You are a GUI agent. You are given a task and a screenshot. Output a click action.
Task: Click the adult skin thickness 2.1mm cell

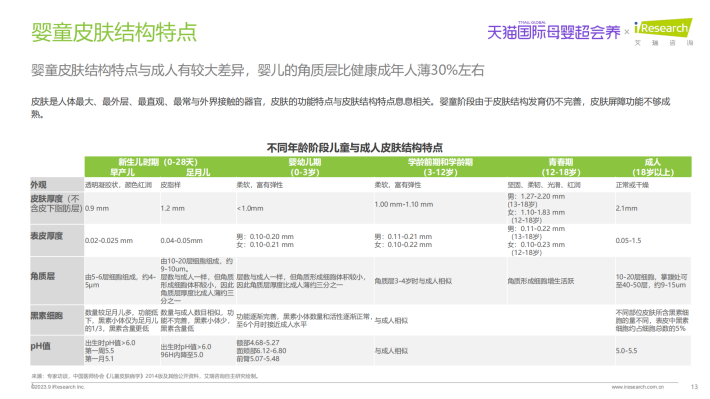click(x=626, y=208)
